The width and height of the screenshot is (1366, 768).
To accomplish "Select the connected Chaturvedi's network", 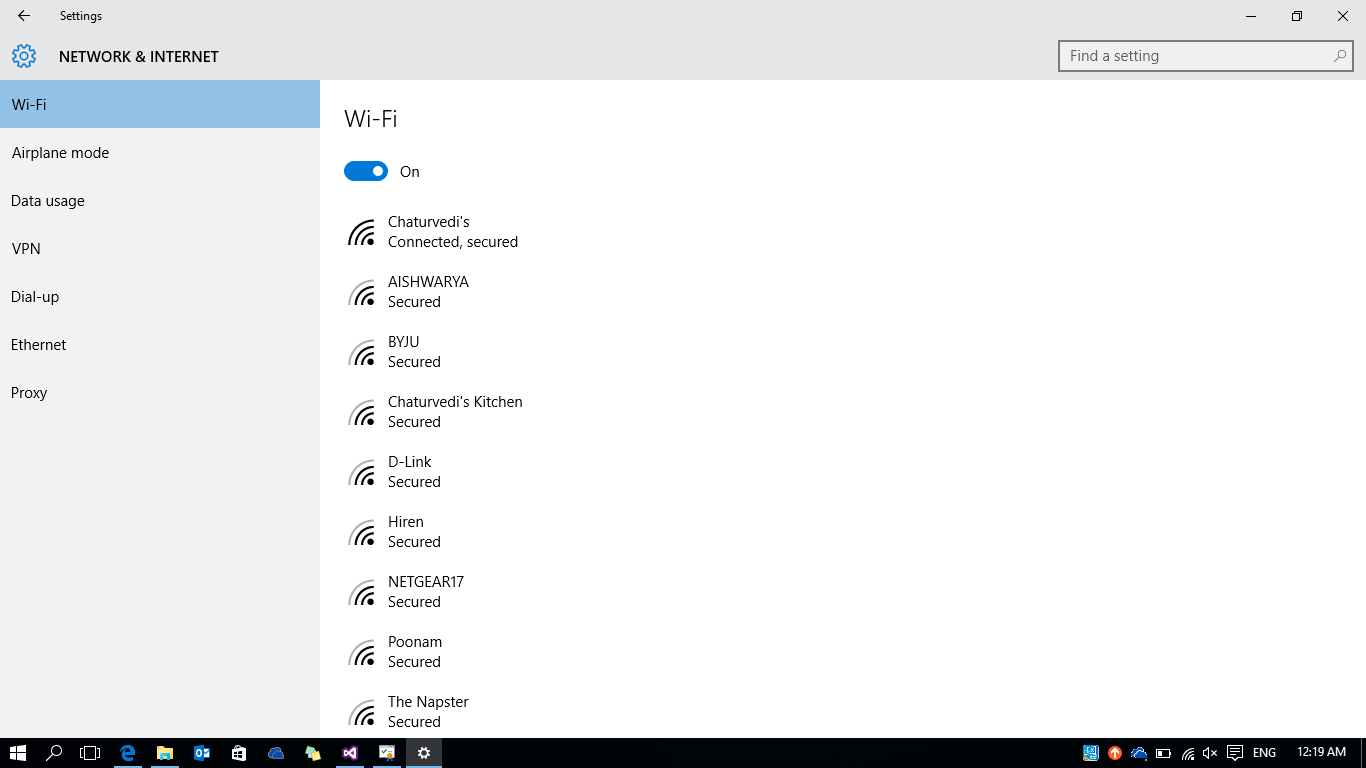I will click(x=435, y=232).
